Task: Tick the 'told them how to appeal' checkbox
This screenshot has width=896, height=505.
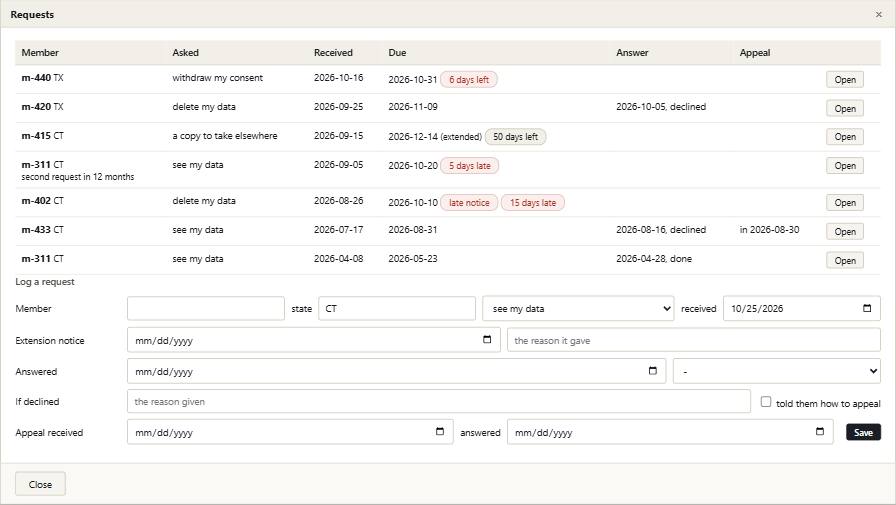Action: pos(766,402)
